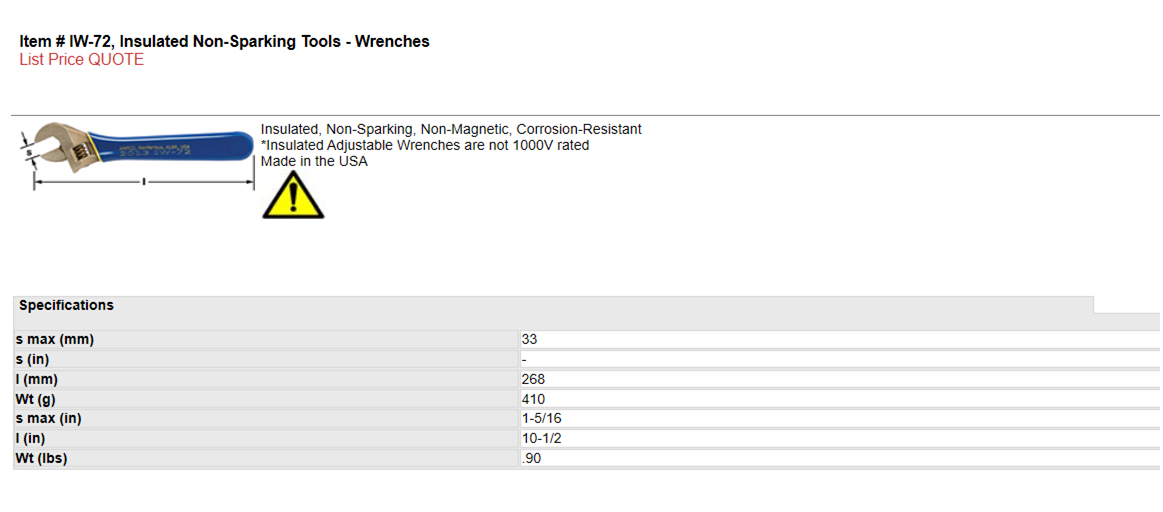This screenshot has height=512, width=1163.
Task: Click the 'Made in the USA' text
Action: pos(314,161)
